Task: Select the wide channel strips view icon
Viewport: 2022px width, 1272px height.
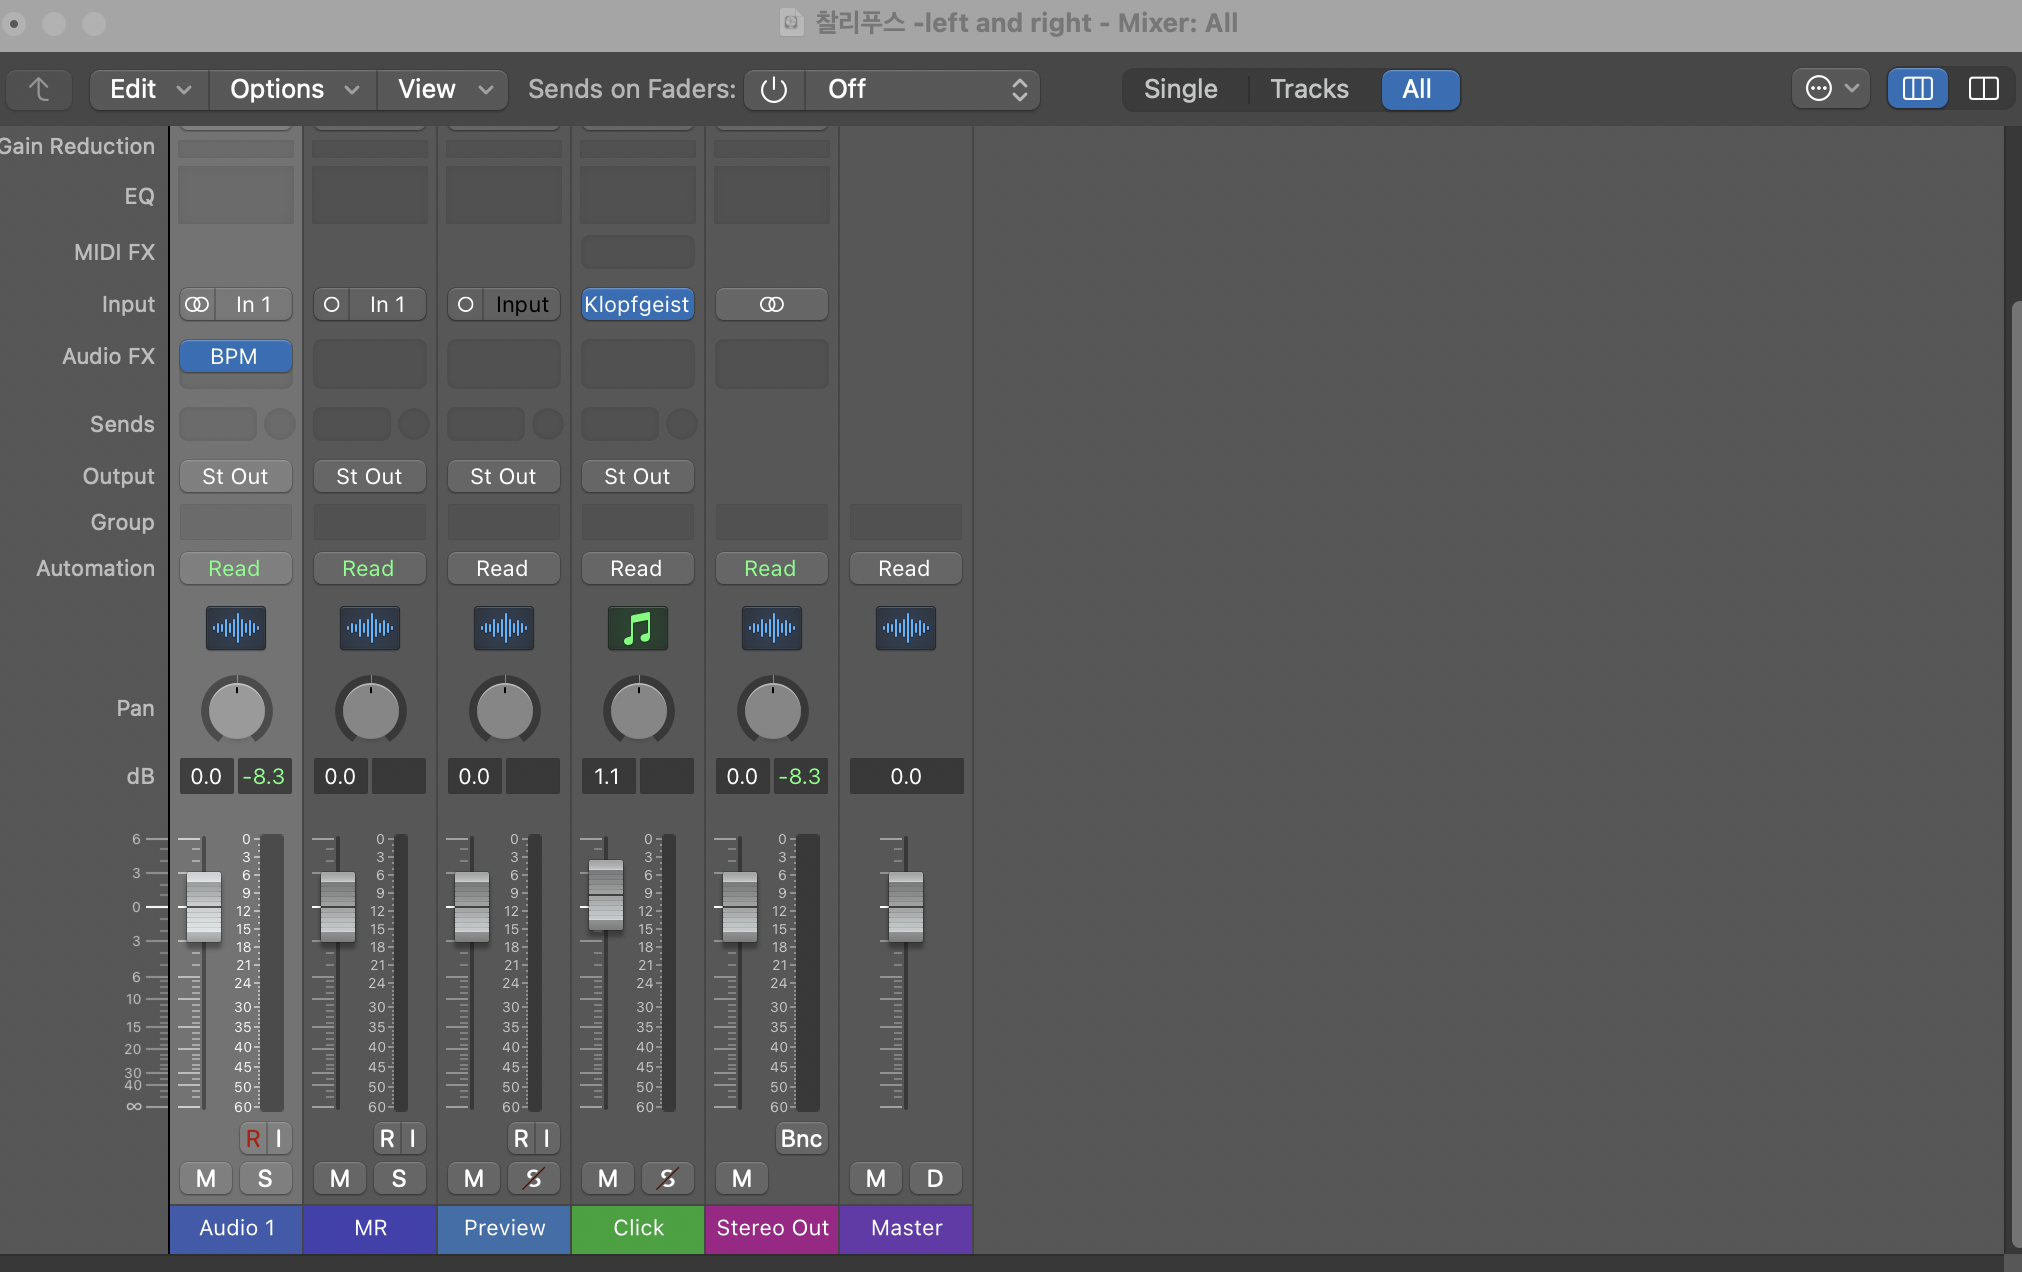Action: 1983,89
